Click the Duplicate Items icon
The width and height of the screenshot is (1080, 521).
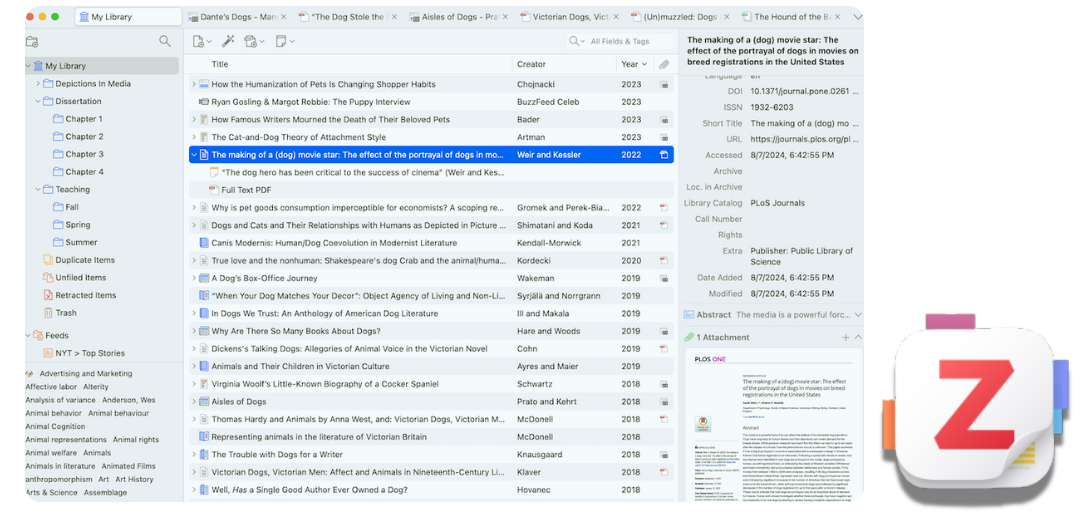pyautogui.click(x=48, y=260)
